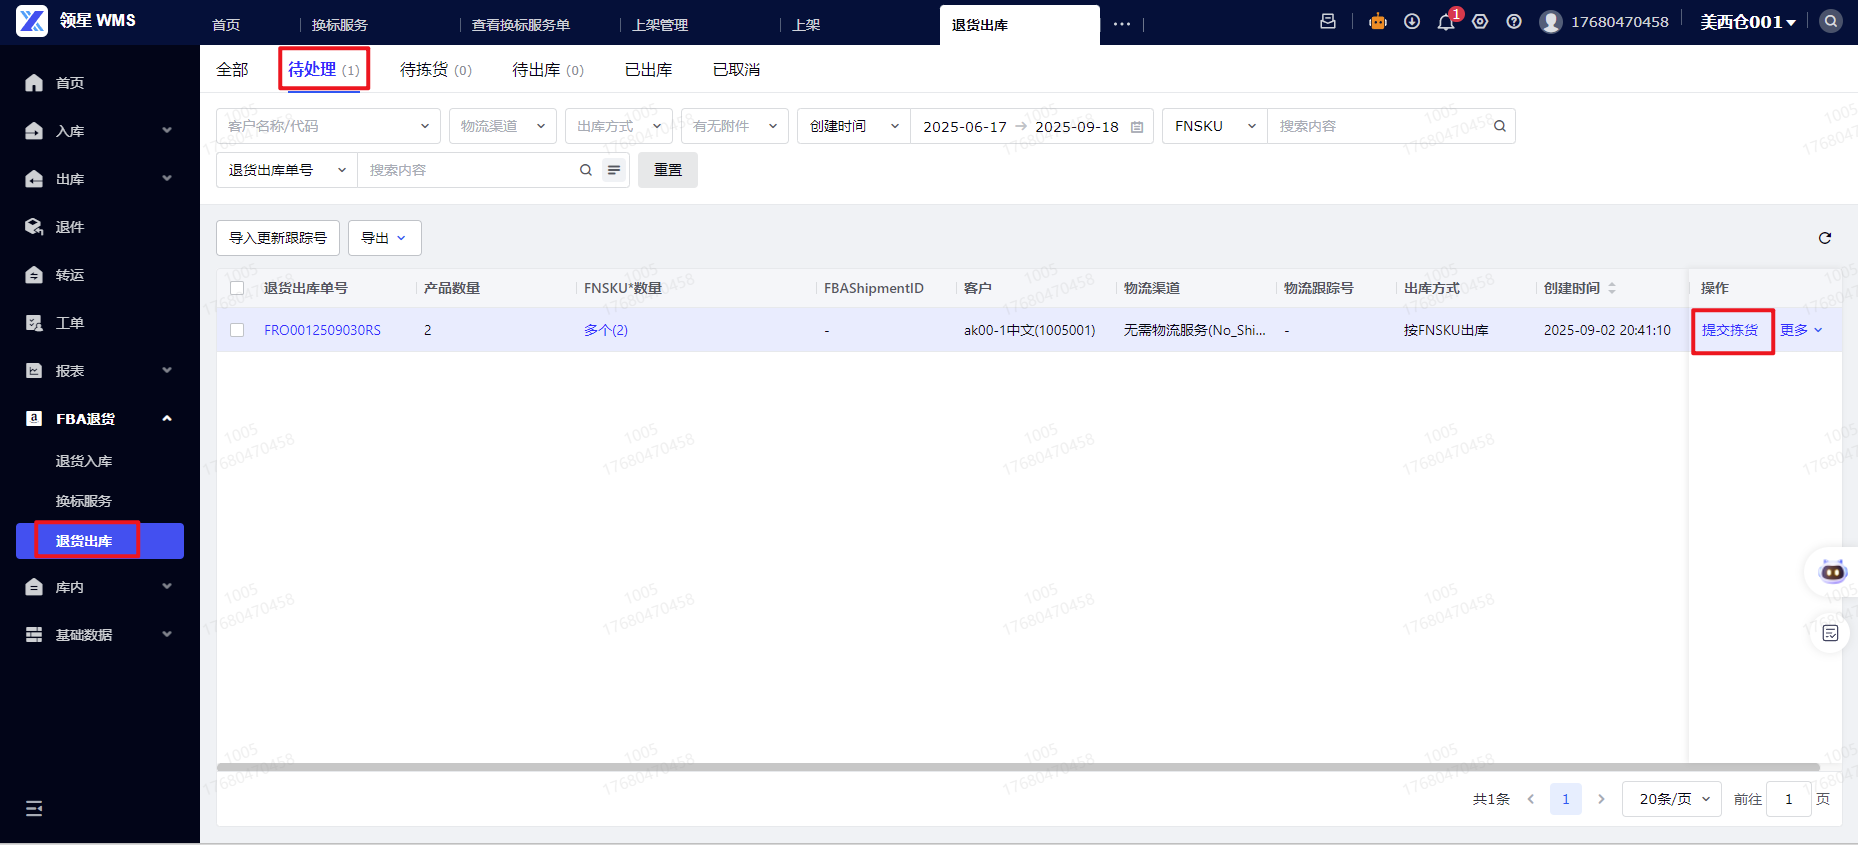This screenshot has width=1858, height=845.
Task: Open the FNSKU search type dropdown
Action: [x=1215, y=126]
